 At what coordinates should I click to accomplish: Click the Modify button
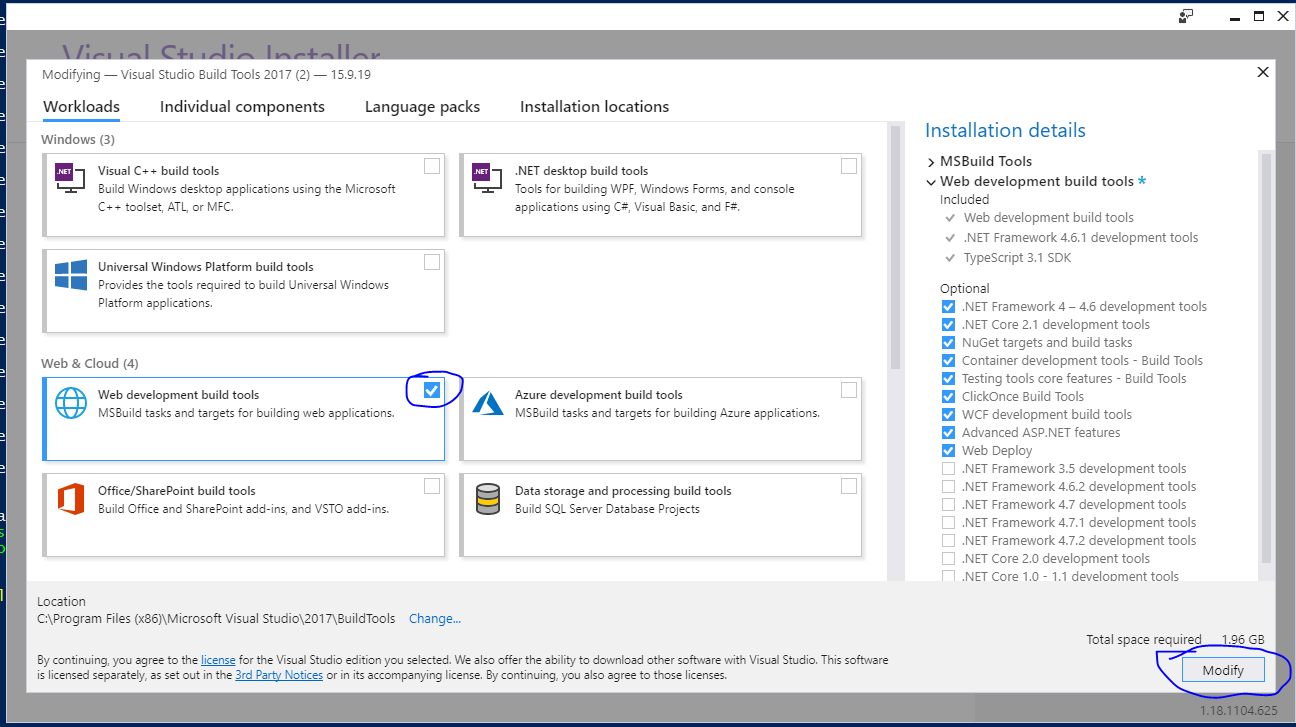click(1223, 670)
